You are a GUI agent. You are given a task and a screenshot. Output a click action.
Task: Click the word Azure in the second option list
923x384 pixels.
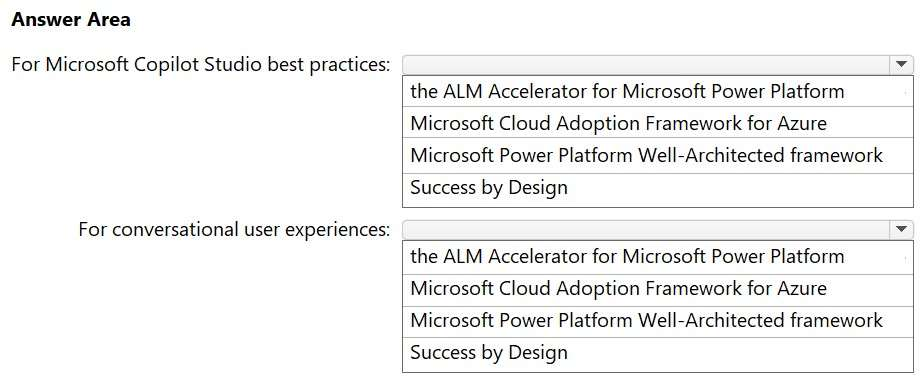pos(799,289)
